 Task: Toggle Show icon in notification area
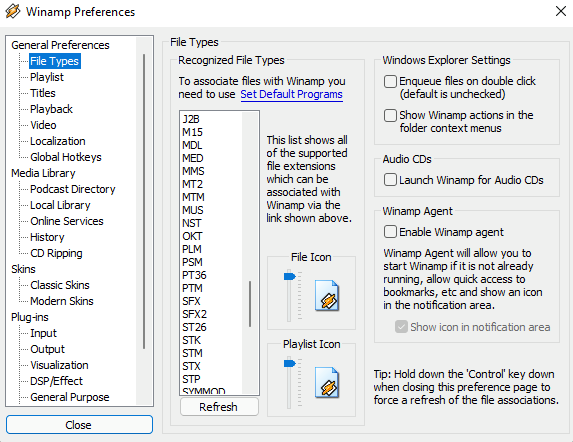pyautogui.click(x=401, y=327)
